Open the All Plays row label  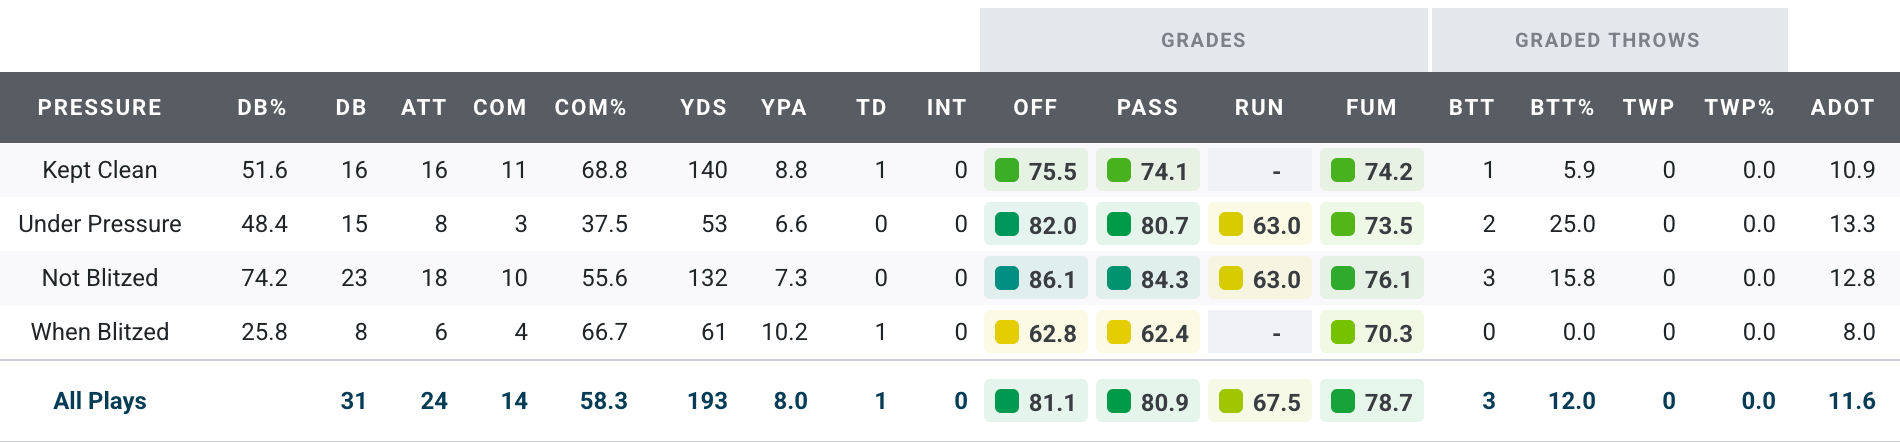tap(100, 401)
